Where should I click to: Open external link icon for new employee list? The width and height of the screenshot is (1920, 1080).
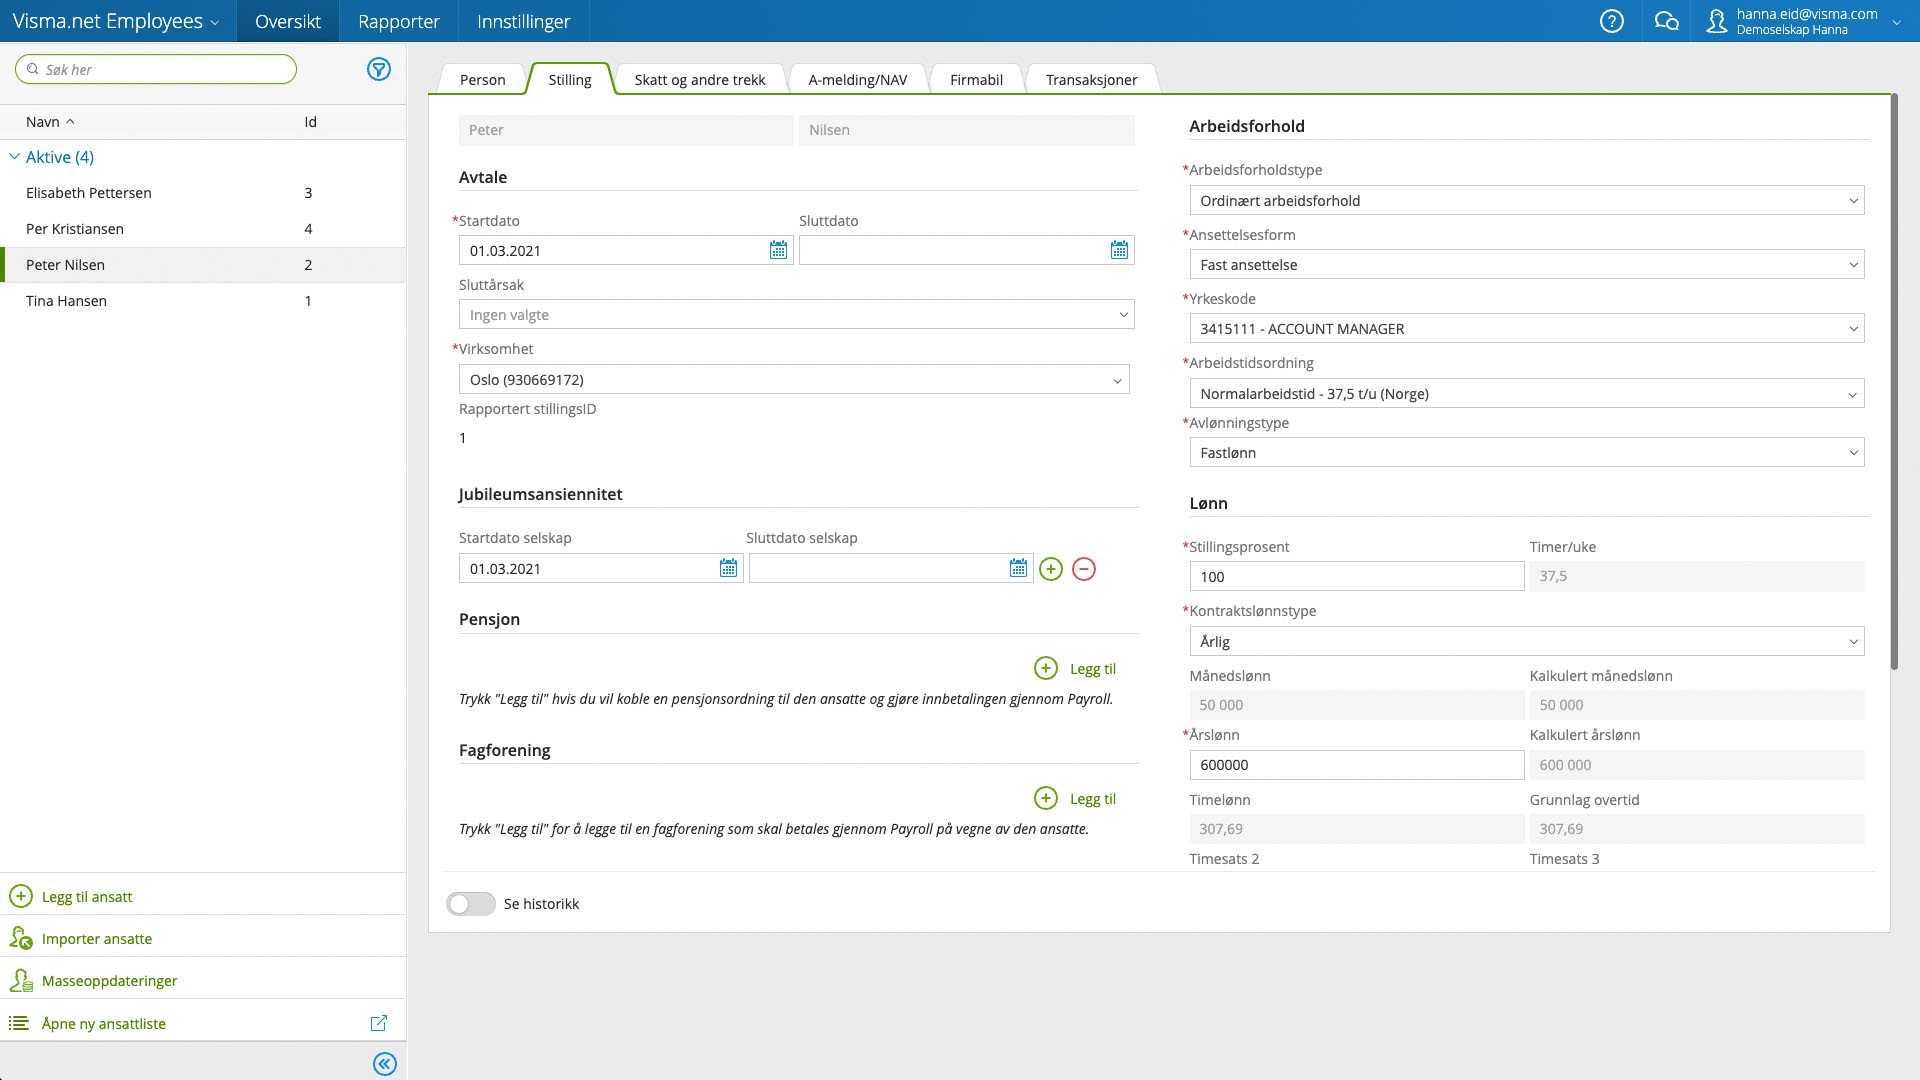coord(378,1023)
